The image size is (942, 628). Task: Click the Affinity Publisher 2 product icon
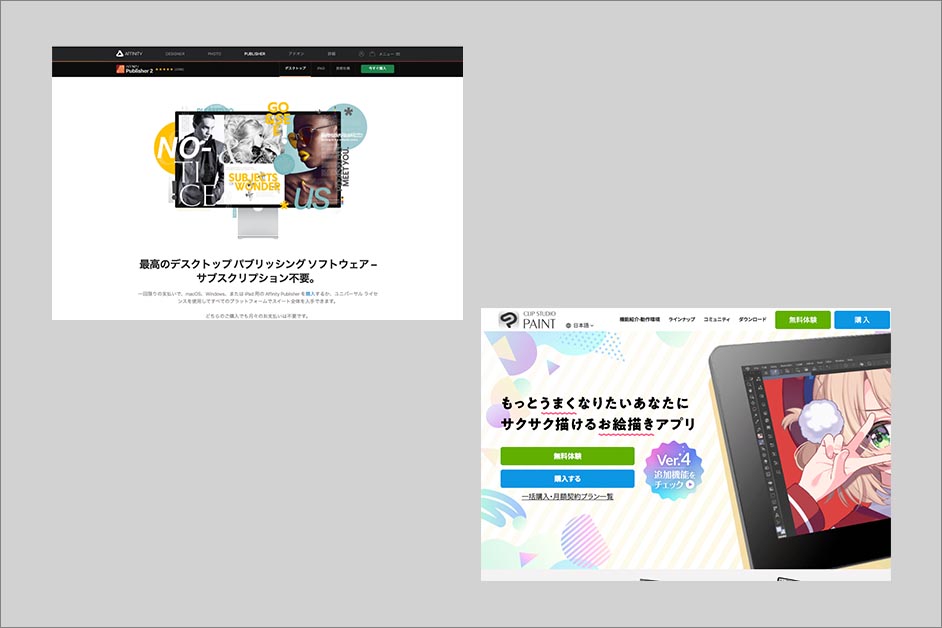point(118,69)
